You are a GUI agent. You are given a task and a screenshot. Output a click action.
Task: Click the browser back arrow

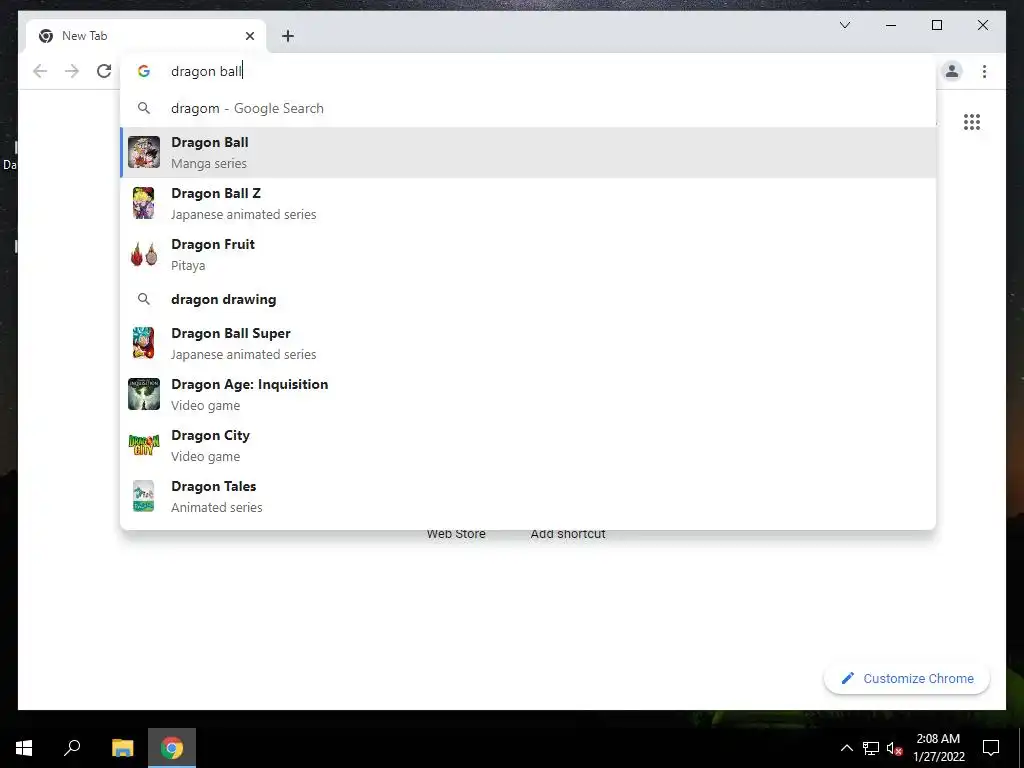(40, 71)
